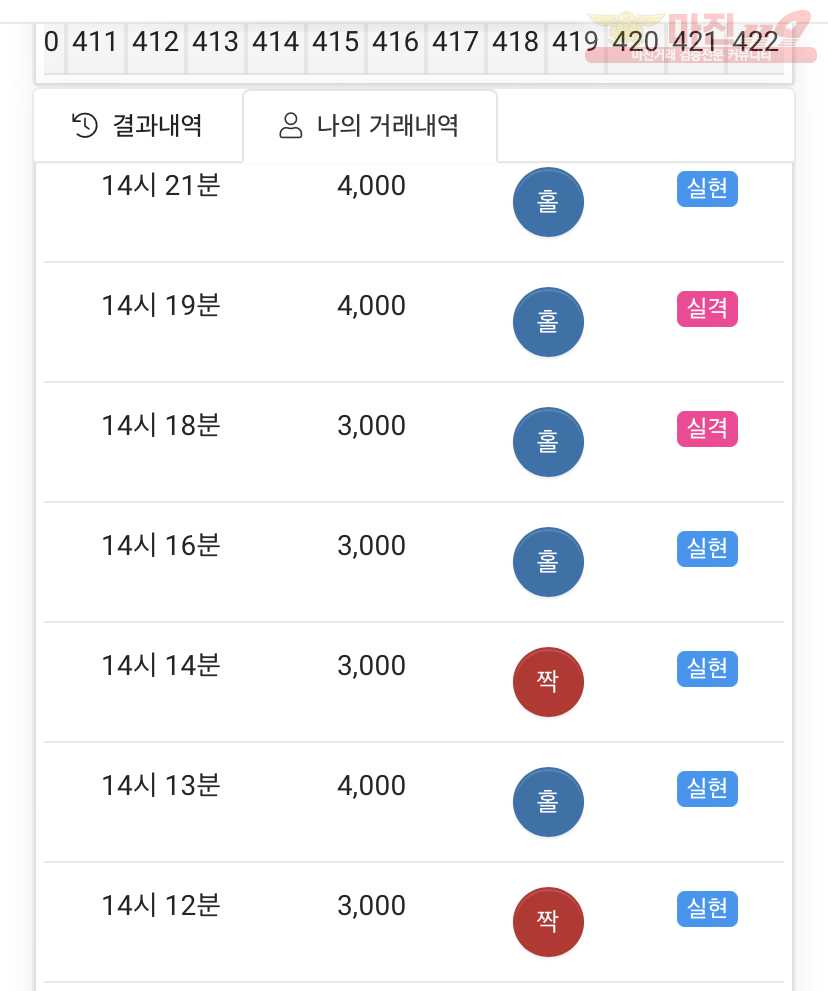The width and height of the screenshot is (828, 991).
Task: Click the user profile icon
Action: pyautogui.click(x=291, y=125)
